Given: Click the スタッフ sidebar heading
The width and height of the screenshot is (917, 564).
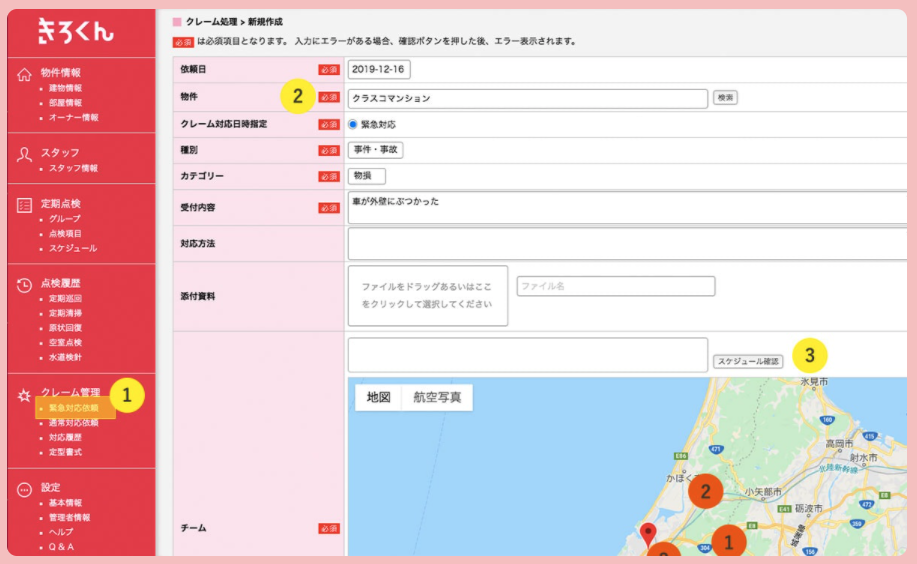Looking at the screenshot, I should 60,153.
